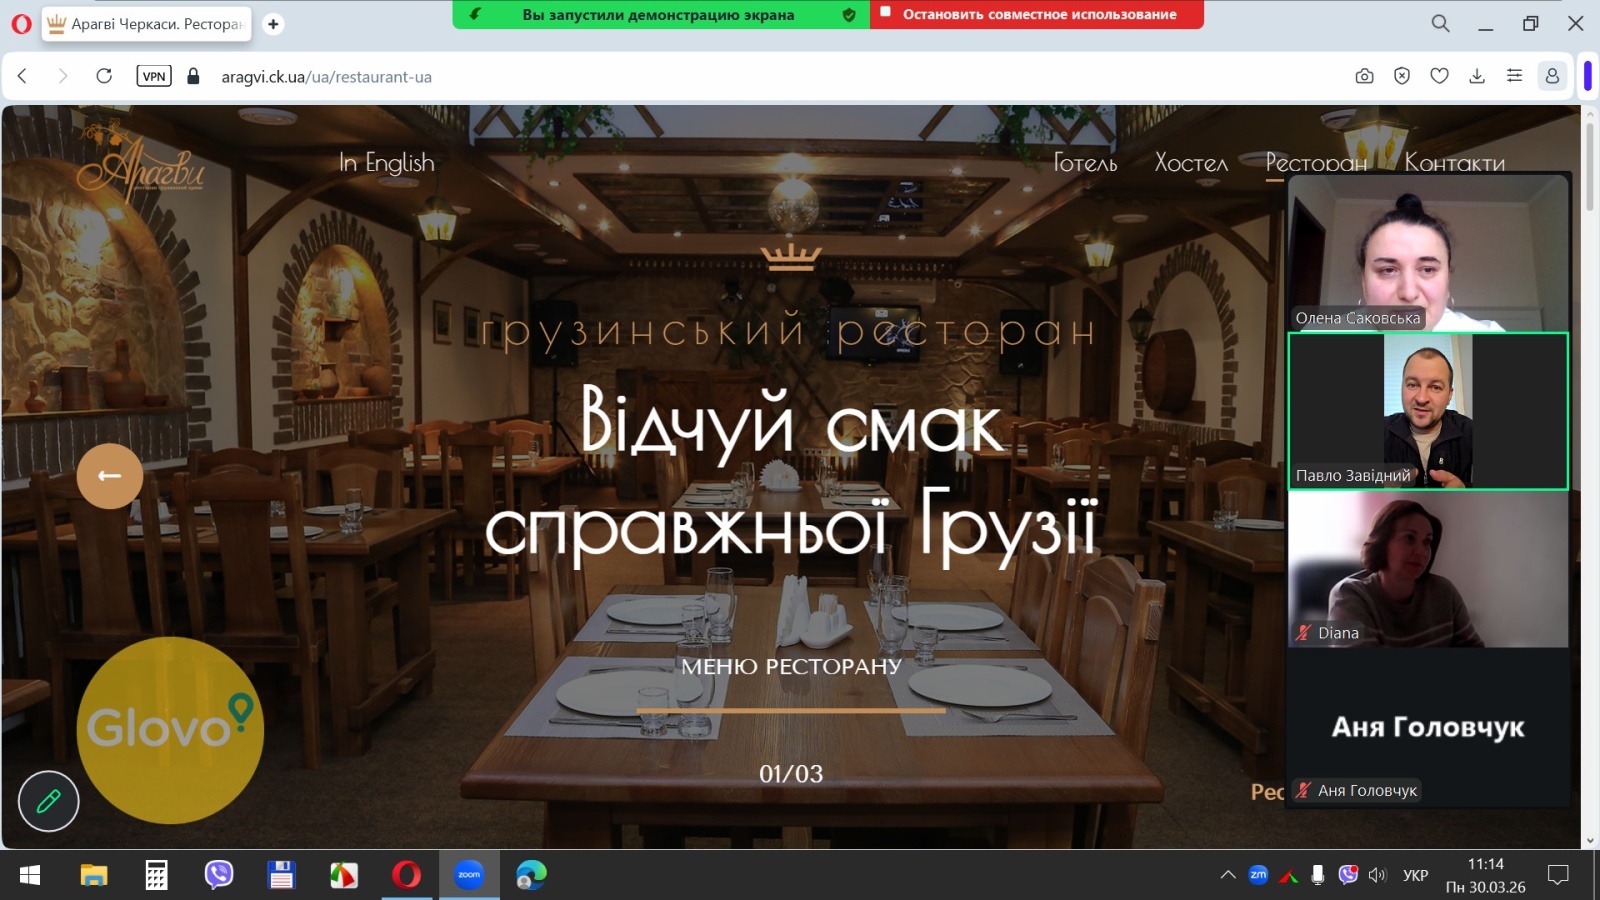The height and width of the screenshot is (900, 1600).
Task: Open the browser downloads icon
Action: [1477, 76]
